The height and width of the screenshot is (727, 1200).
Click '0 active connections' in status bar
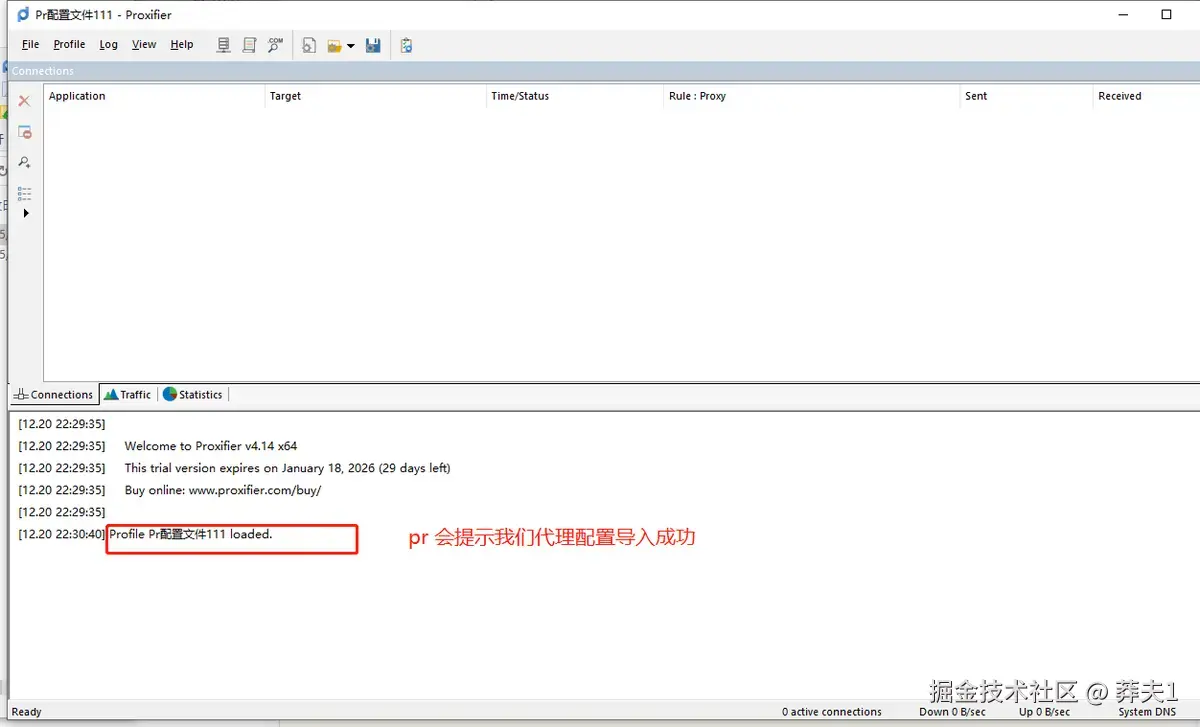click(832, 712)
